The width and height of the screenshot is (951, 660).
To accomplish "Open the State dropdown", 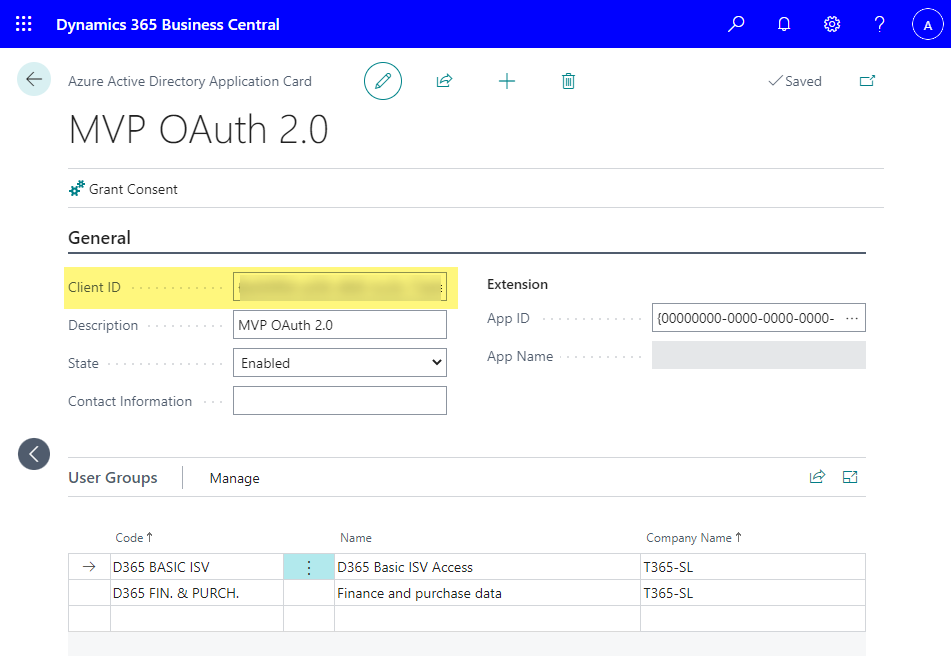I will click(x=340, y=363).
